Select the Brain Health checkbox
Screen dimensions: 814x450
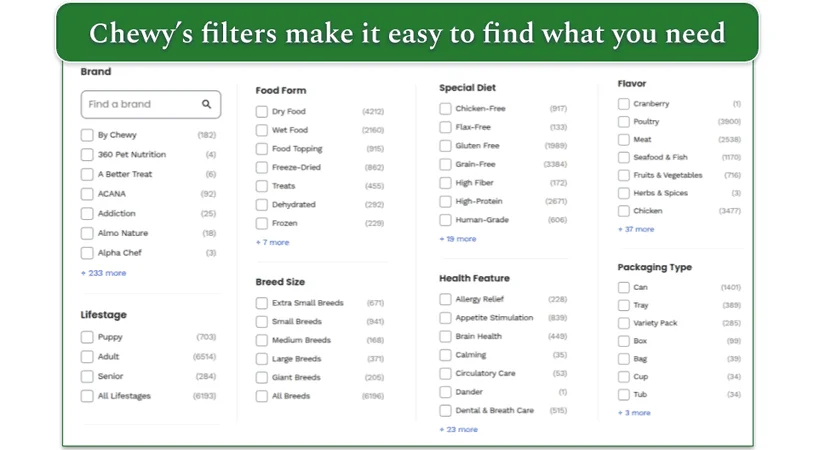click(x=445, y=337)
